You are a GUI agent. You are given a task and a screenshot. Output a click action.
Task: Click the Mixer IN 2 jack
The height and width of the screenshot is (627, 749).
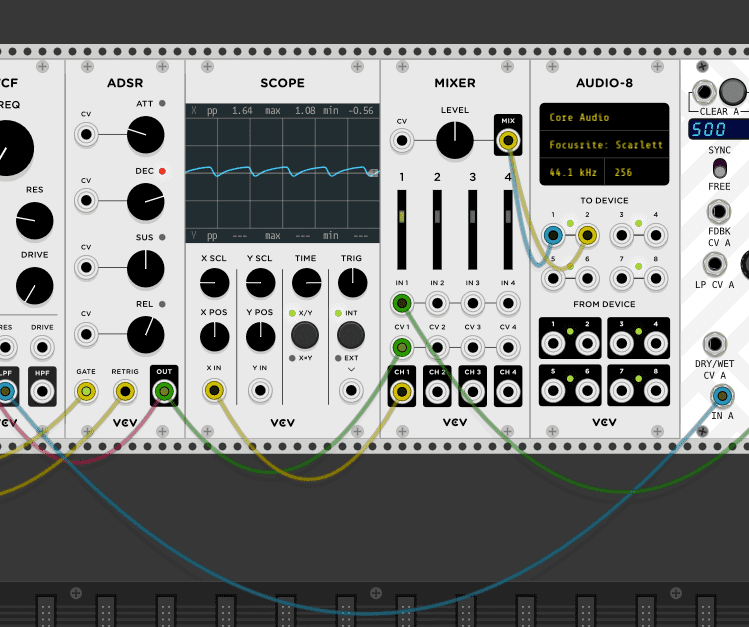(437, 303)
